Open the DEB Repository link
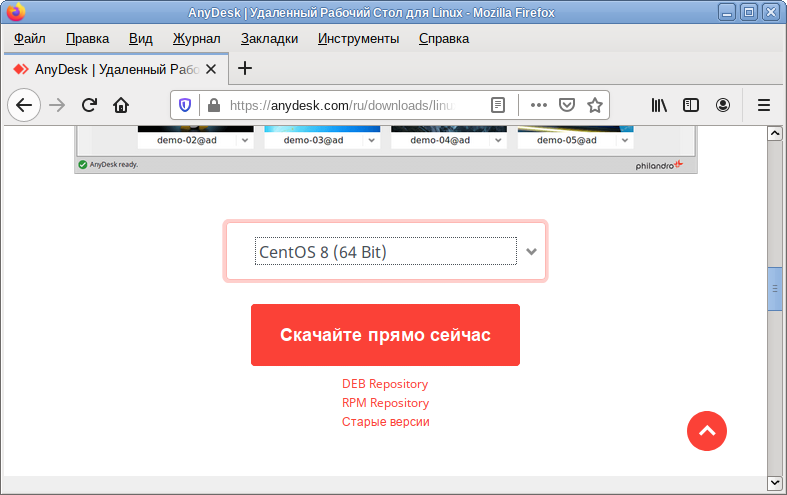 pos(385,384)
